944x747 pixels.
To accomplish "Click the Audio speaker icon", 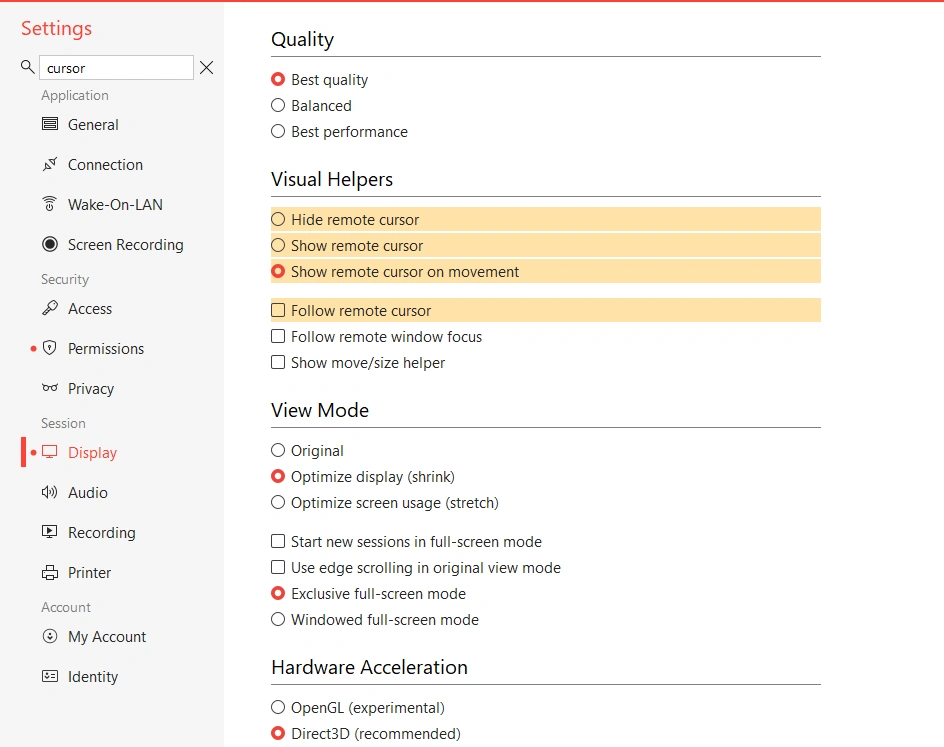I will point(50,493).
